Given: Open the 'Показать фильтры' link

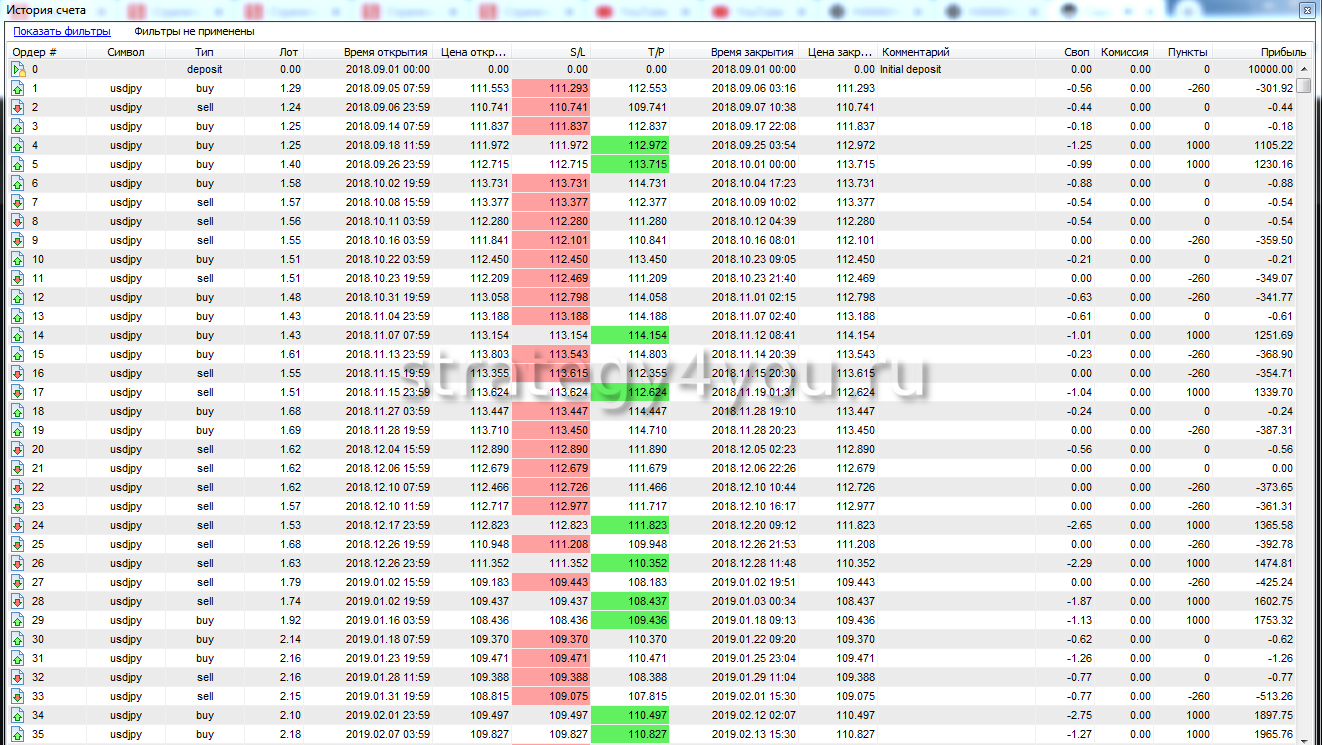Looking at the screenshot, I should pos(62,31).
